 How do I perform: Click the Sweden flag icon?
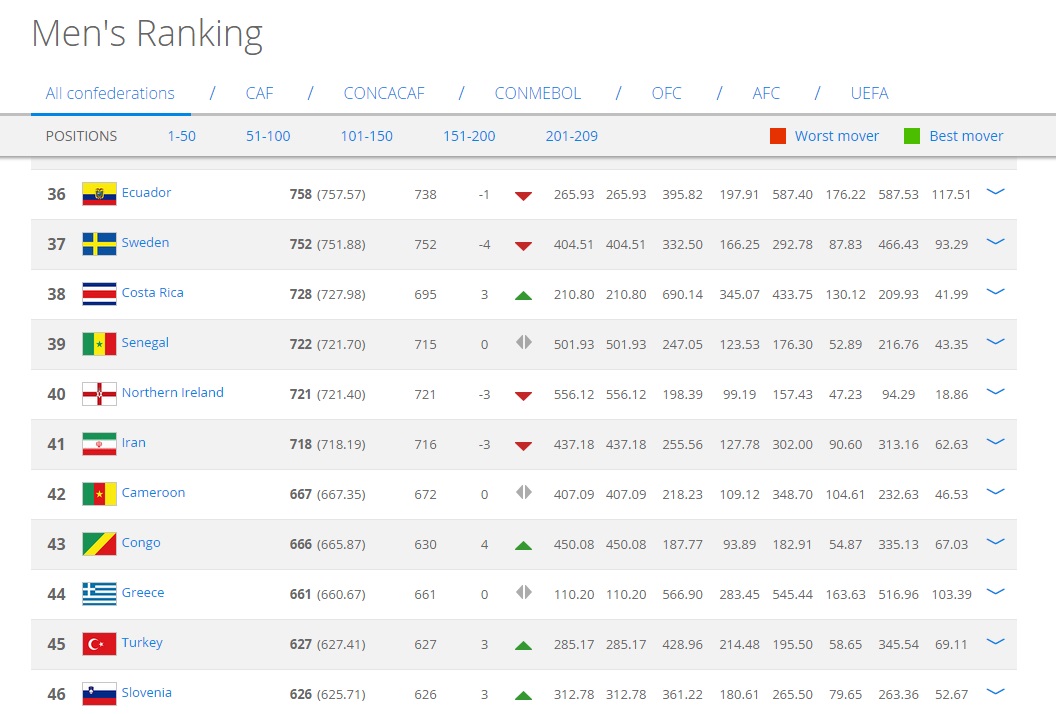pyautogui.click(x=99, y=244)
